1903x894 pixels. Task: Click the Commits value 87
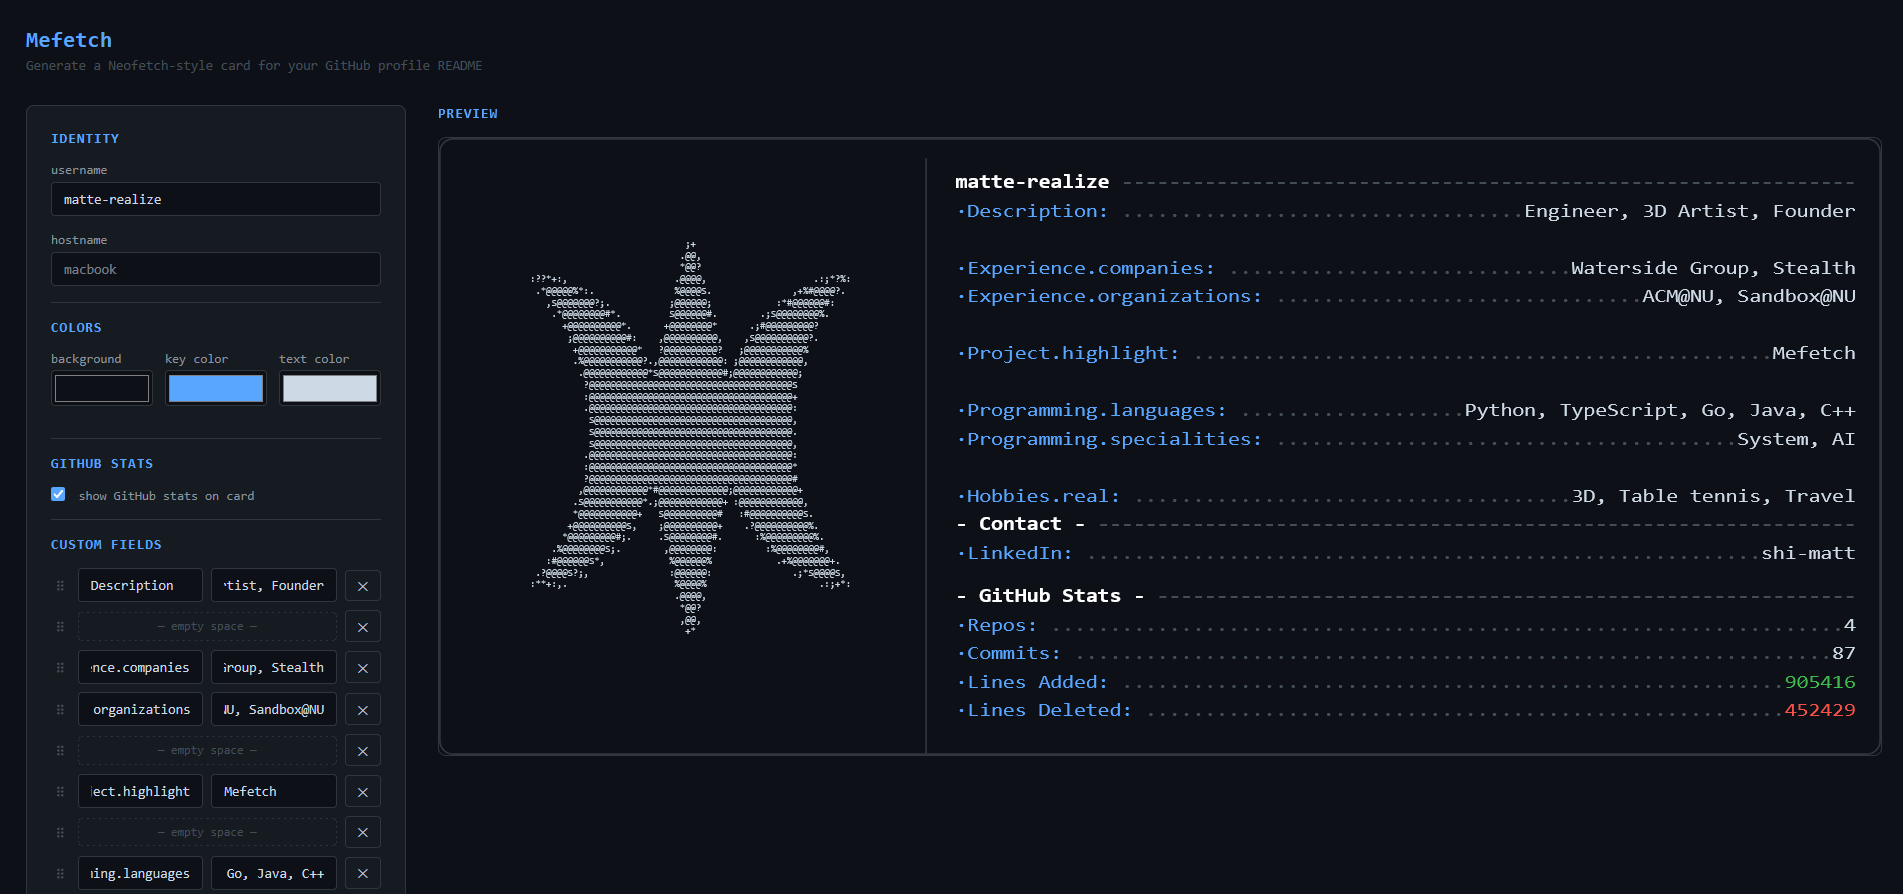(1844, 653)
